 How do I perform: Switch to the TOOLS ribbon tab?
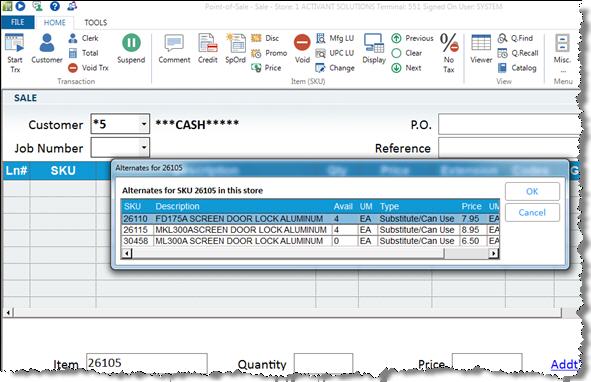click(x=95, y=23)
